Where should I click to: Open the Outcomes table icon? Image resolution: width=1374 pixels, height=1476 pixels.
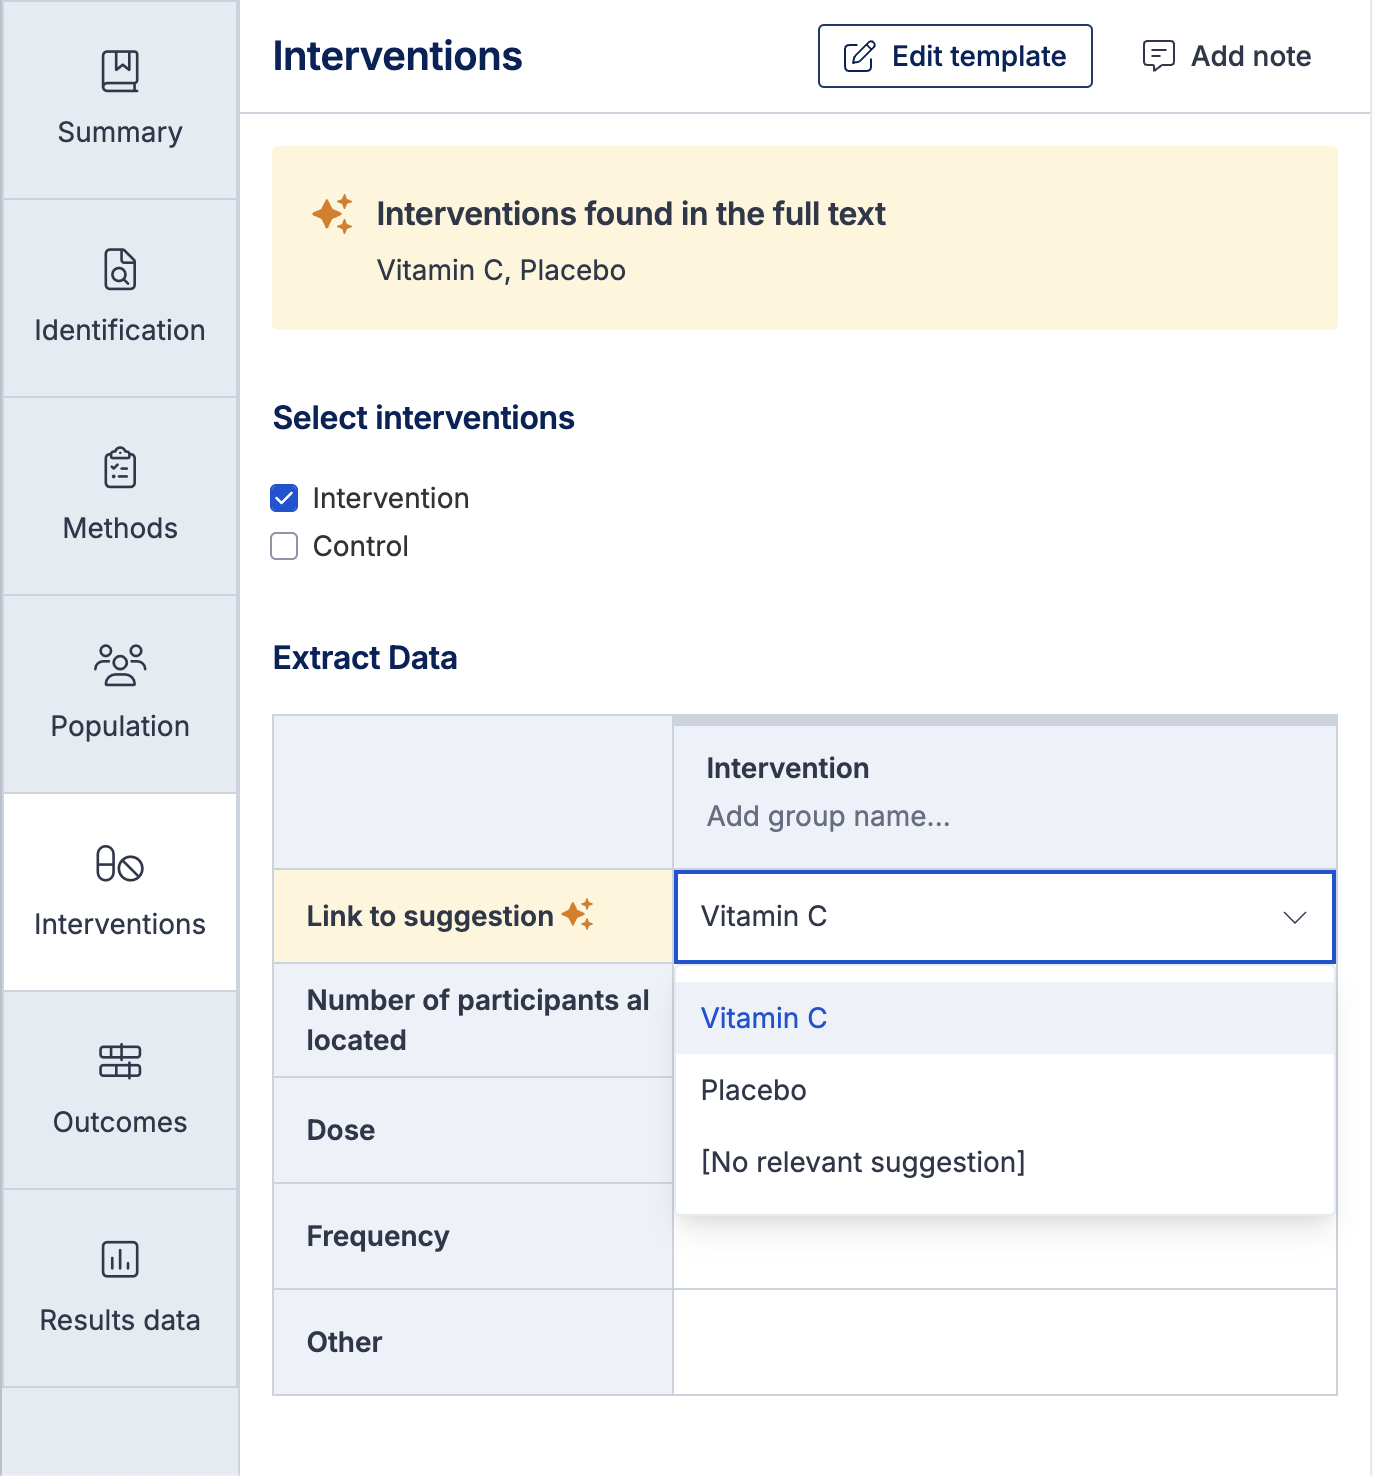click(x=120, y=1062)
